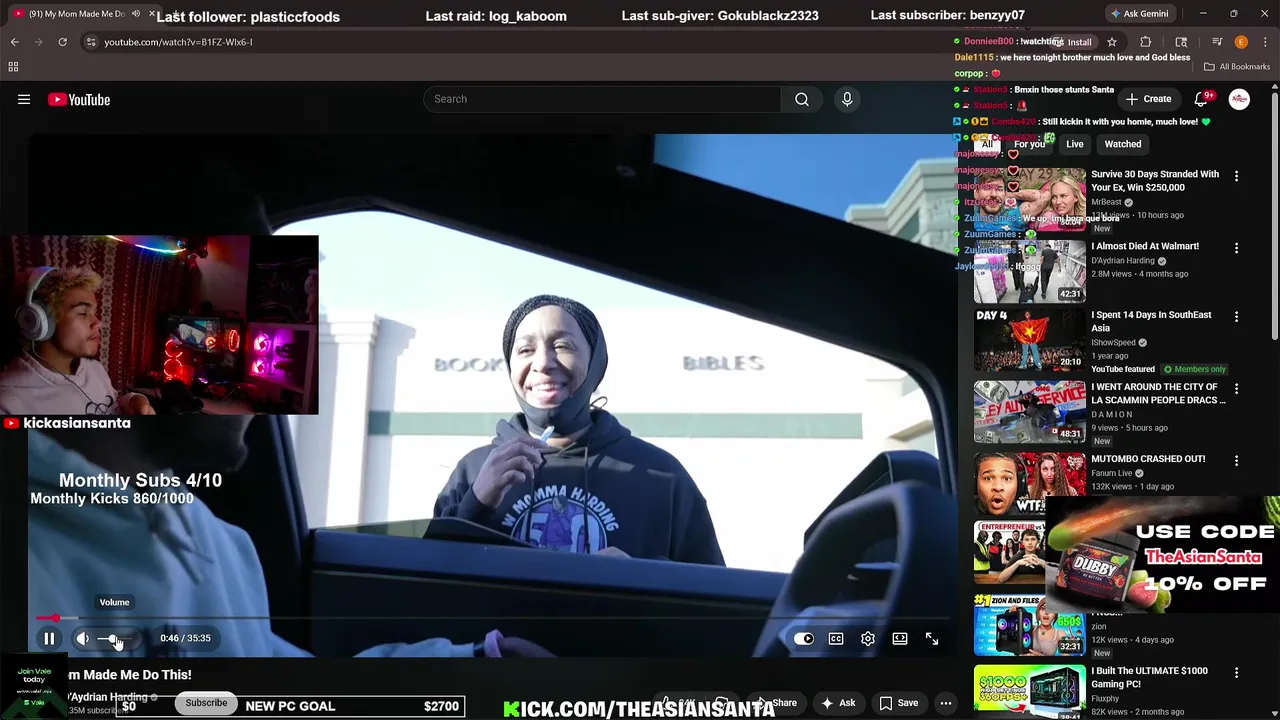Open the Chrome apps grid shortcut
The image size is (1280, 720).
[13, 67]
